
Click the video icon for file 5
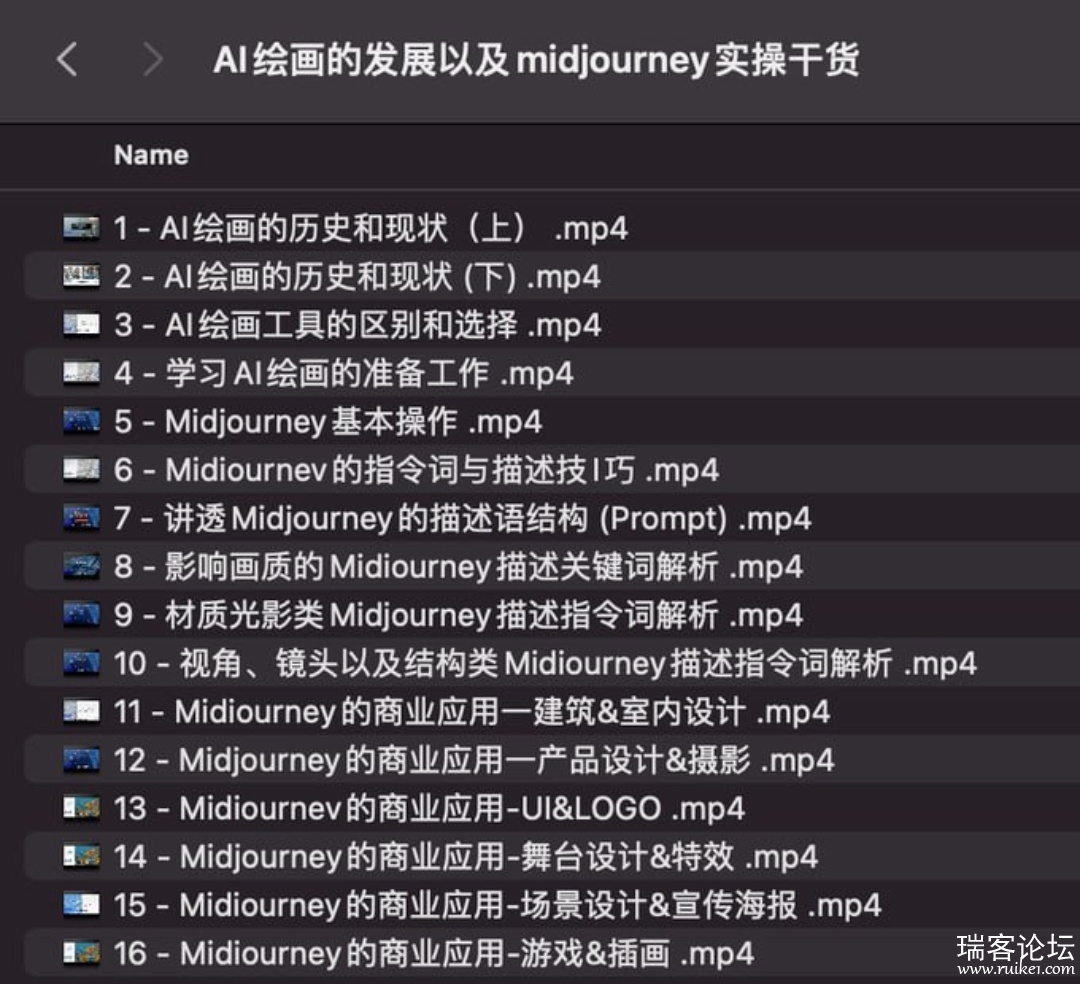pos(81,421)
